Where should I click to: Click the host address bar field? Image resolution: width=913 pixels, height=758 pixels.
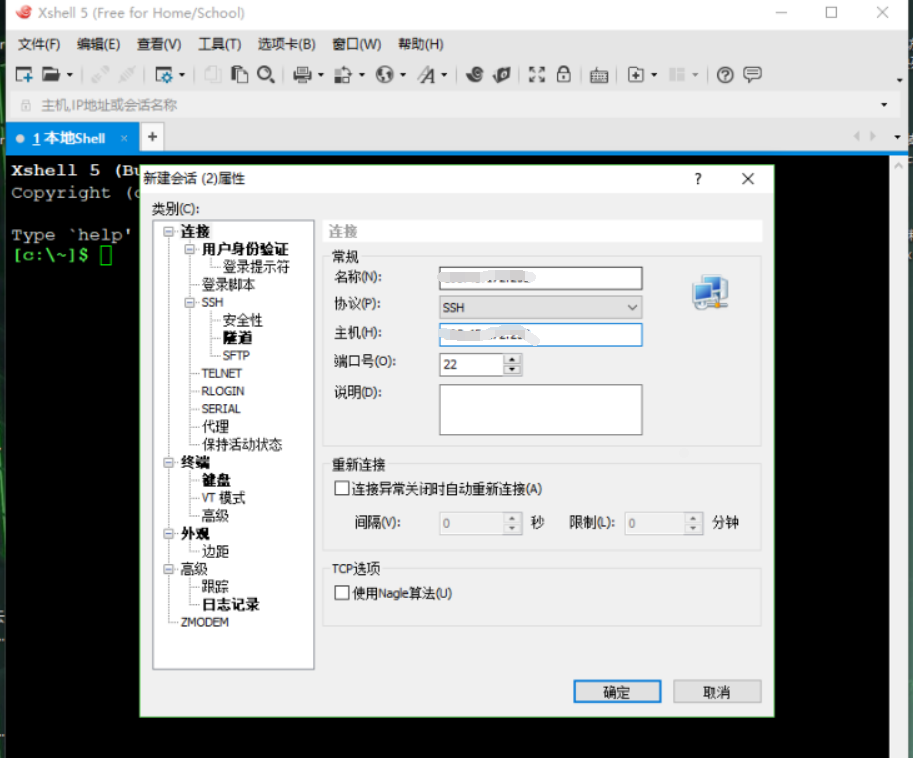(x=454, y=105)
